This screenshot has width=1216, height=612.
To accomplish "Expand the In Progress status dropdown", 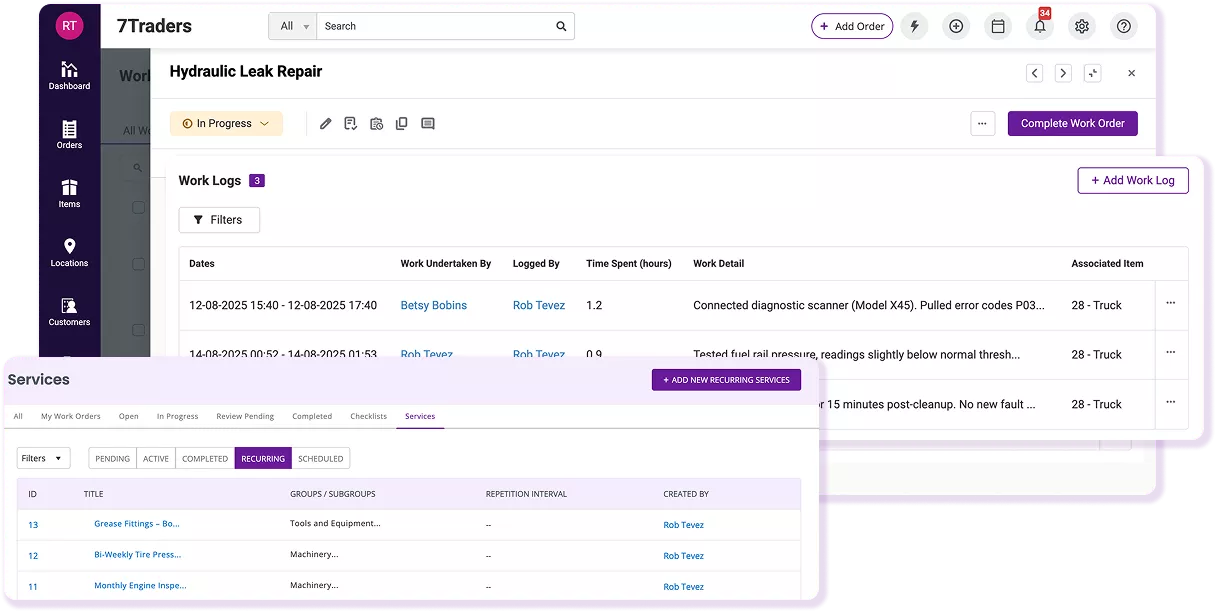I will click(226, 124).
